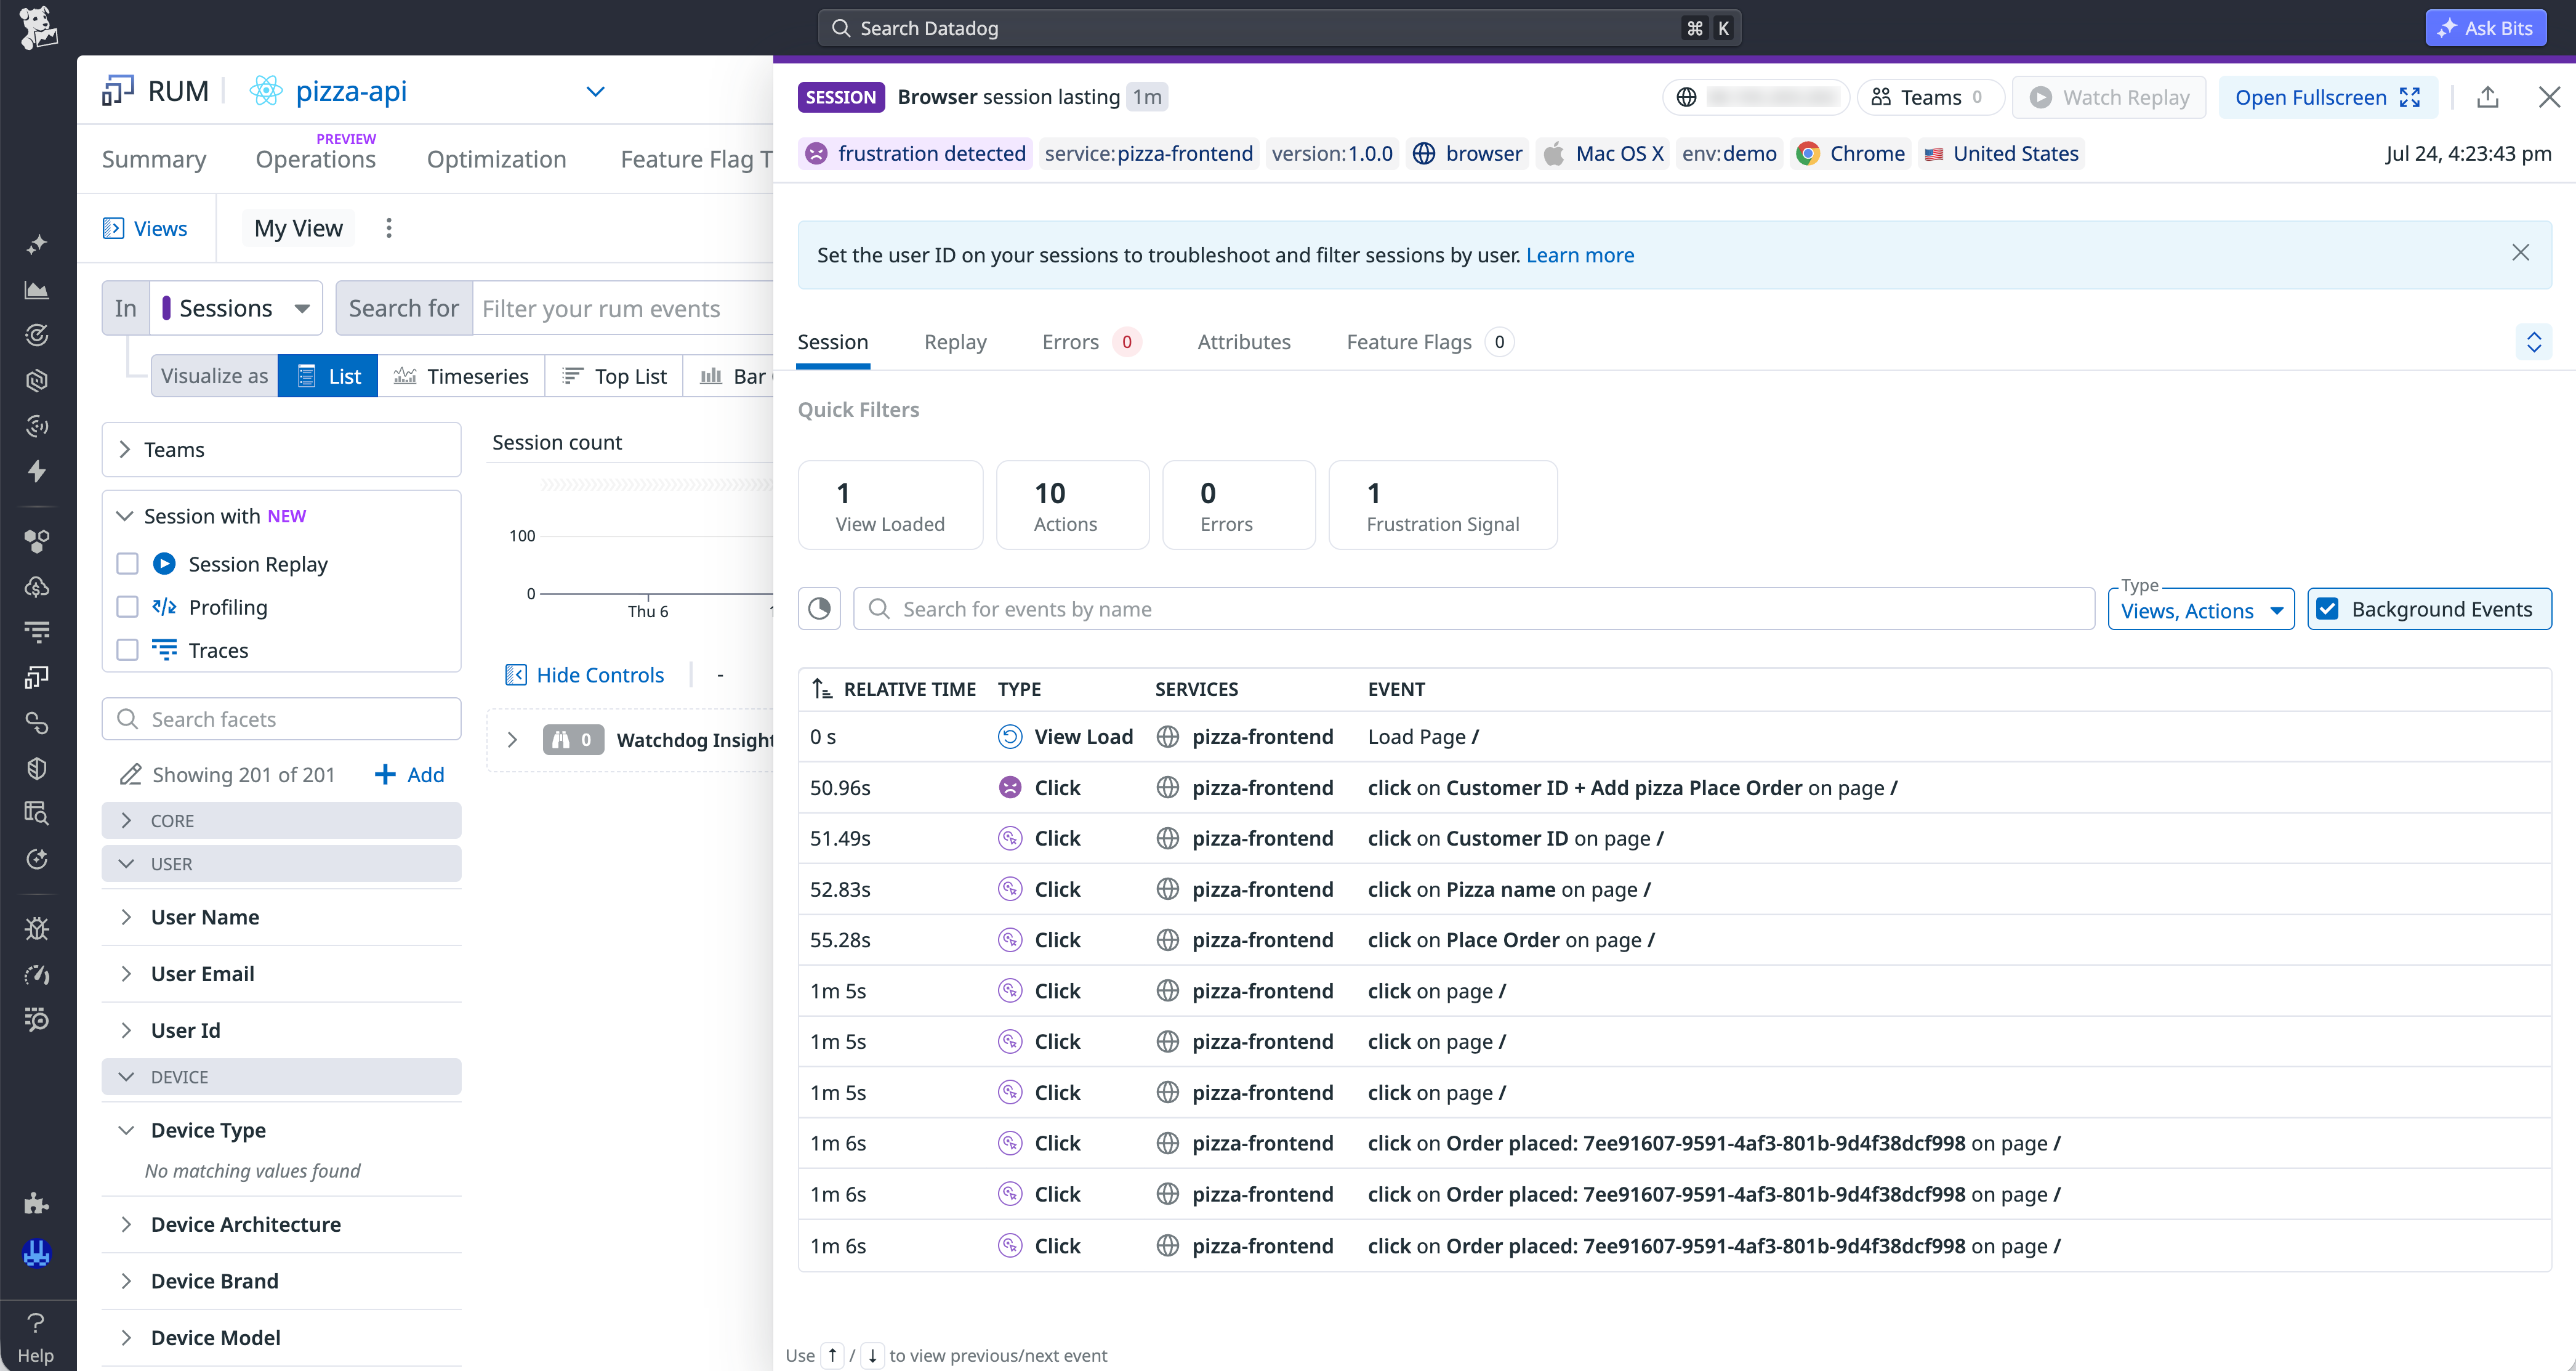Check the Traces checkbox
Viewport: 2576px width, 1371px height.
click(x=127, y=650)
